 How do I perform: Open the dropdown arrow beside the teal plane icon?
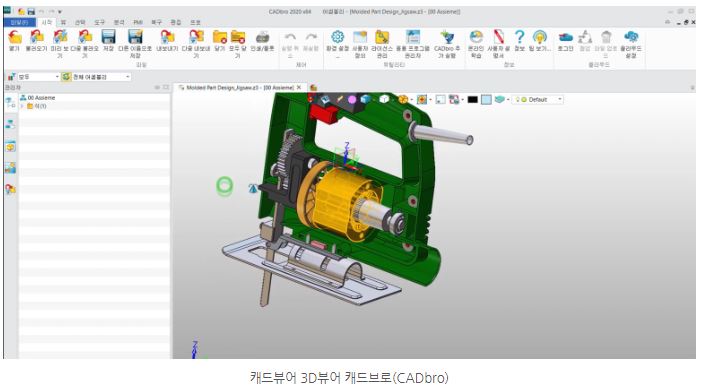click(x=508, y=100)
